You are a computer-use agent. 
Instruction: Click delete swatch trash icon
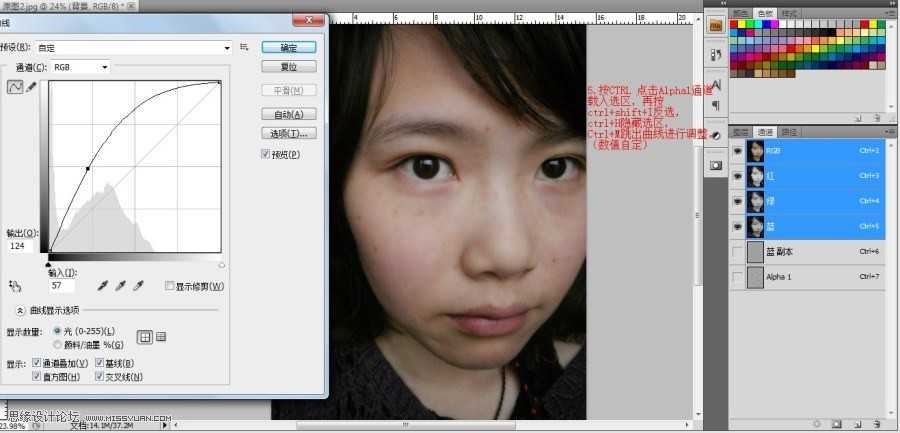876,118
